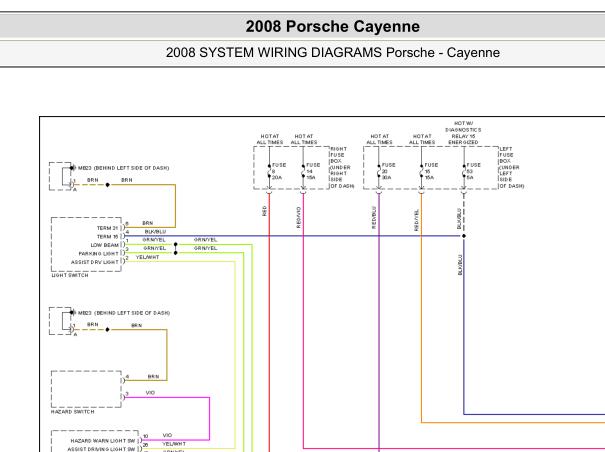Click the 'Fuse 14 15A' label
The width and height of the screenshot is (605, 452).
click(313, 171)
